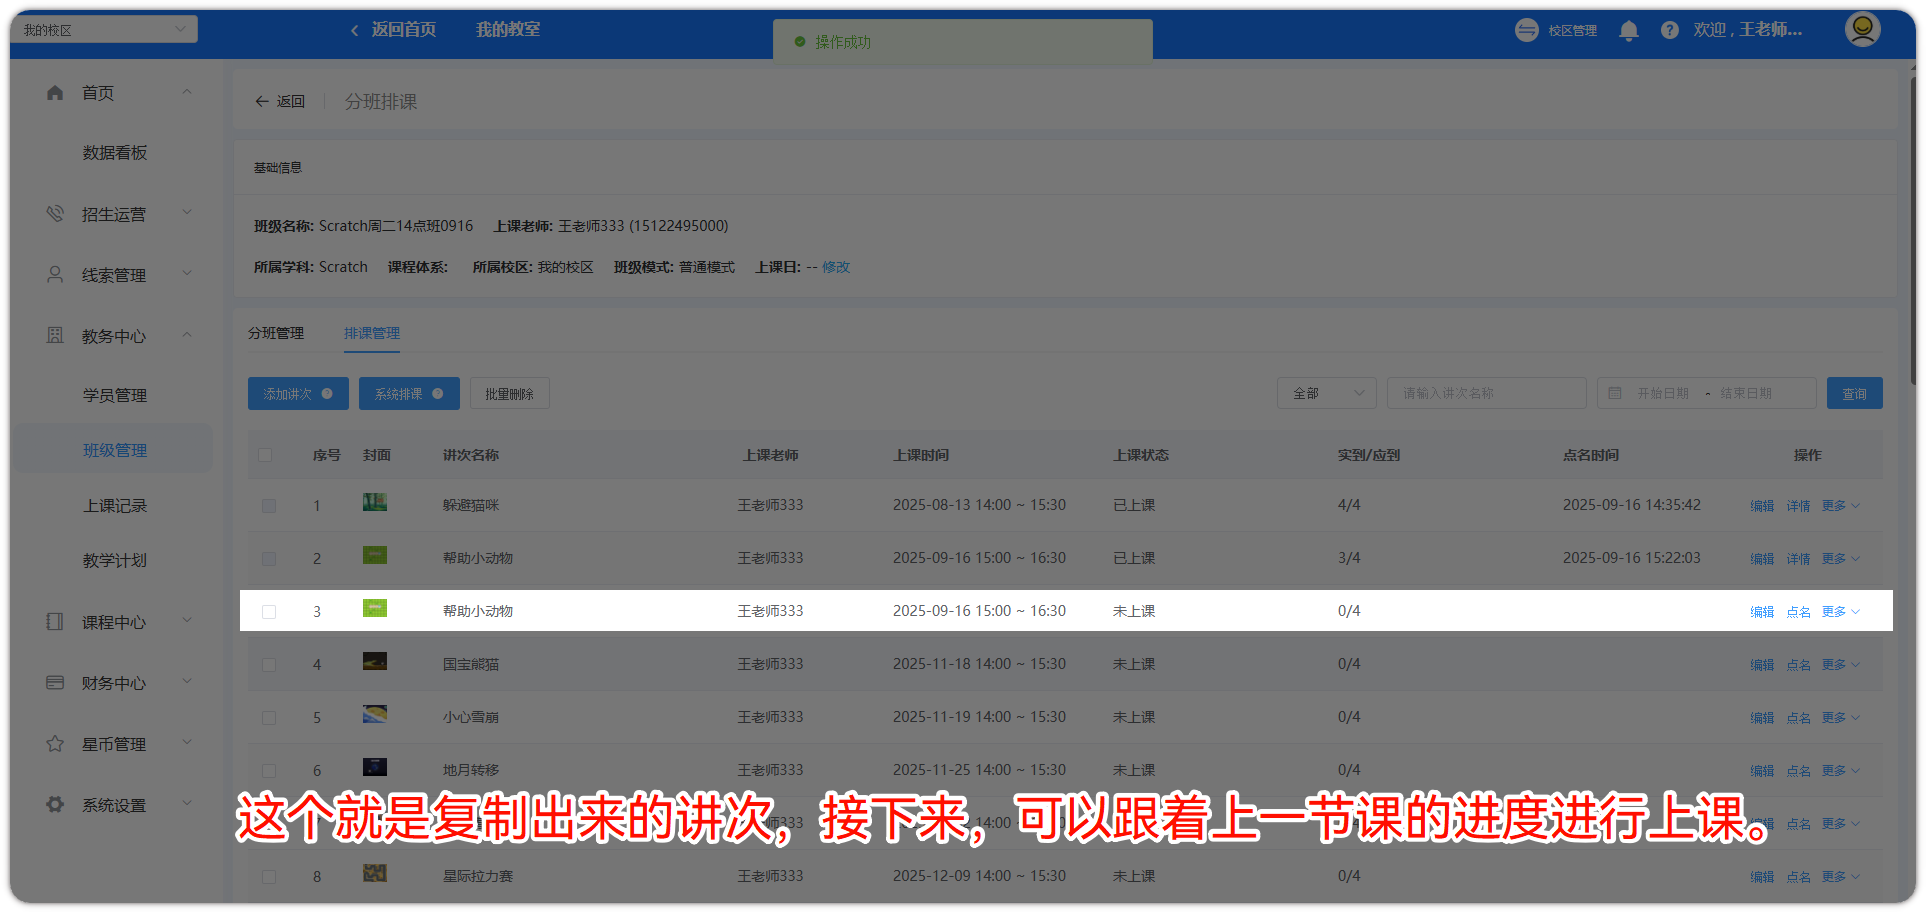
Task: Expand the 财务中心 sidebar menu
Action: tap(187, 682)
